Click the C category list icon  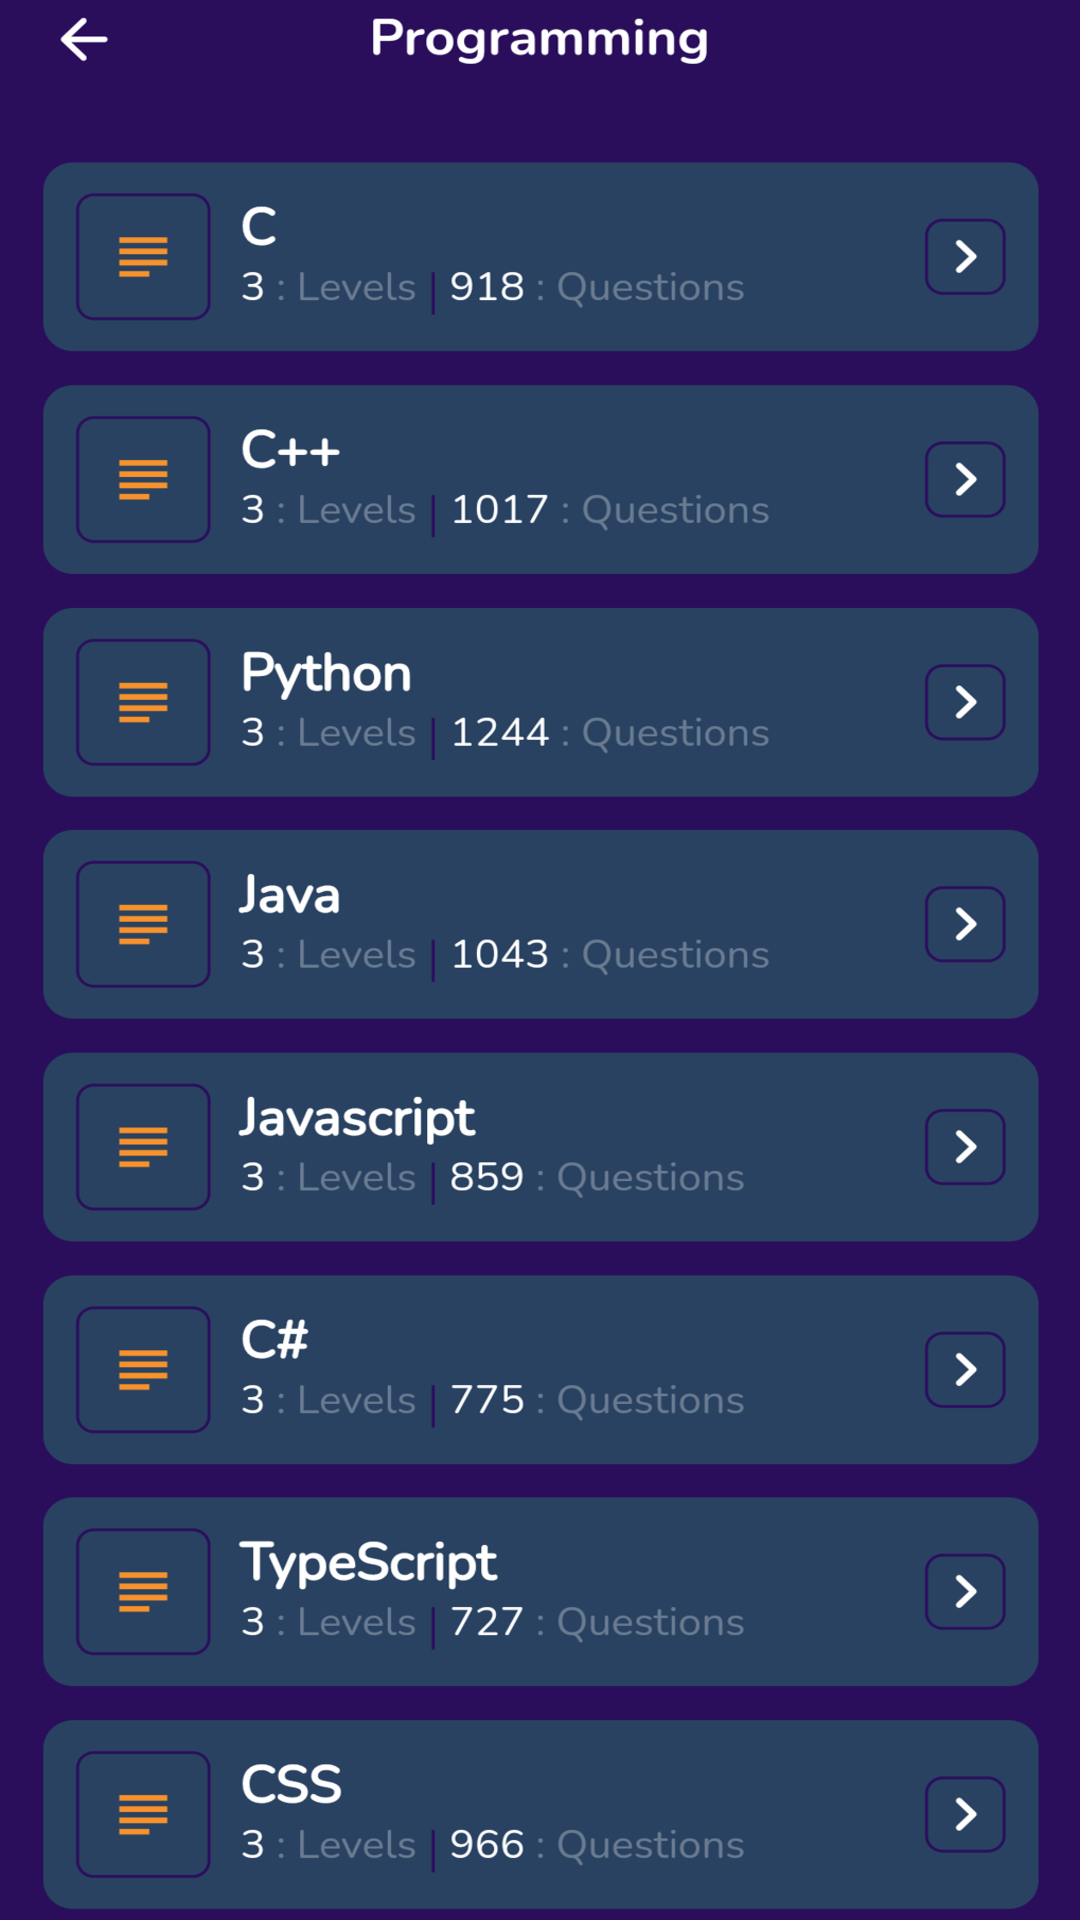point(143,256)
